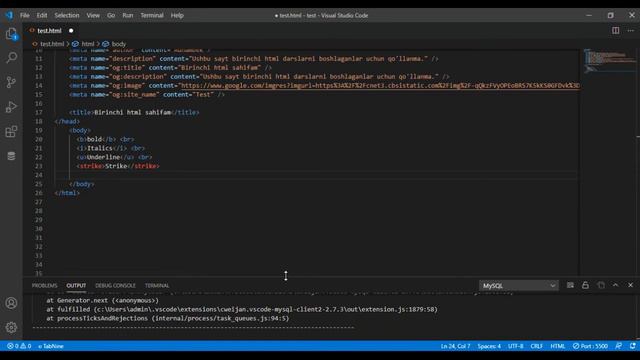Open the Edit menu
The height and width of the screenshot is (360, 640).
point(42,16)
